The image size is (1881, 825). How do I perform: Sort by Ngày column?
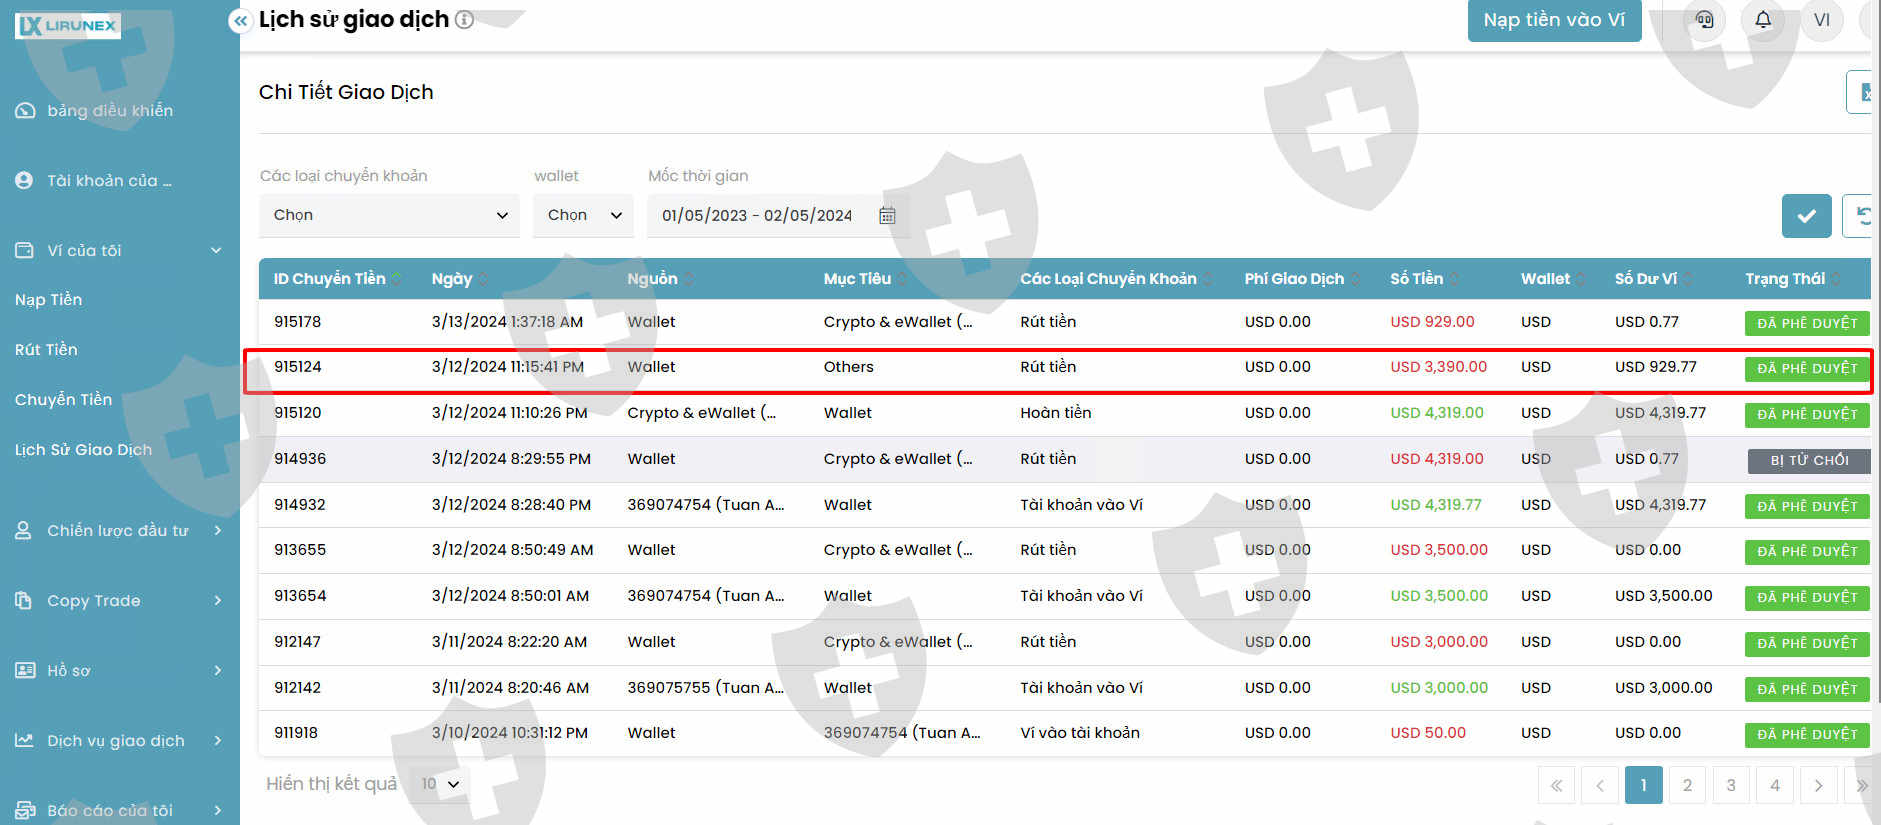460,279
